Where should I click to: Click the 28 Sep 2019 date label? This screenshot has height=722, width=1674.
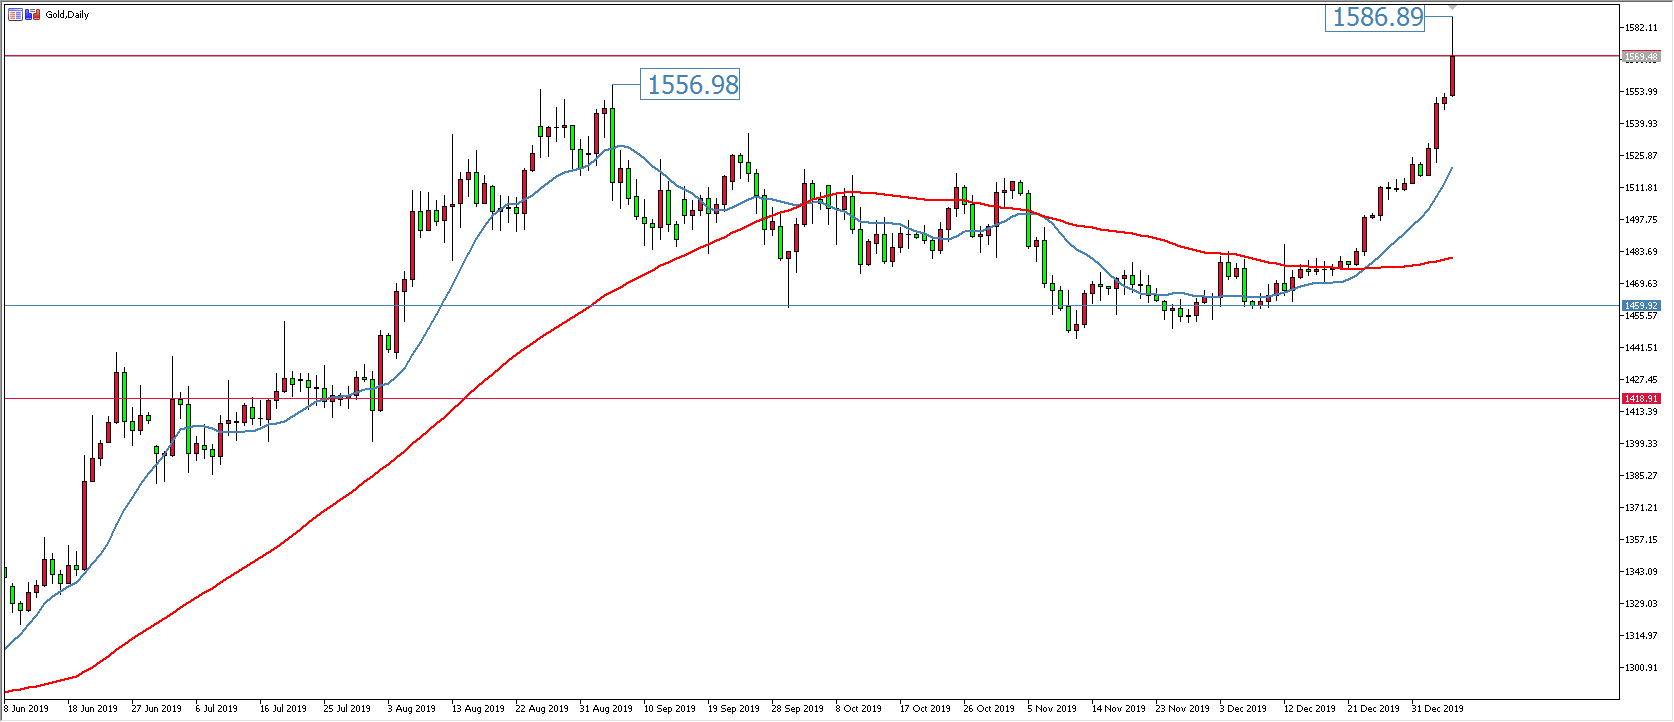point(798,709)
